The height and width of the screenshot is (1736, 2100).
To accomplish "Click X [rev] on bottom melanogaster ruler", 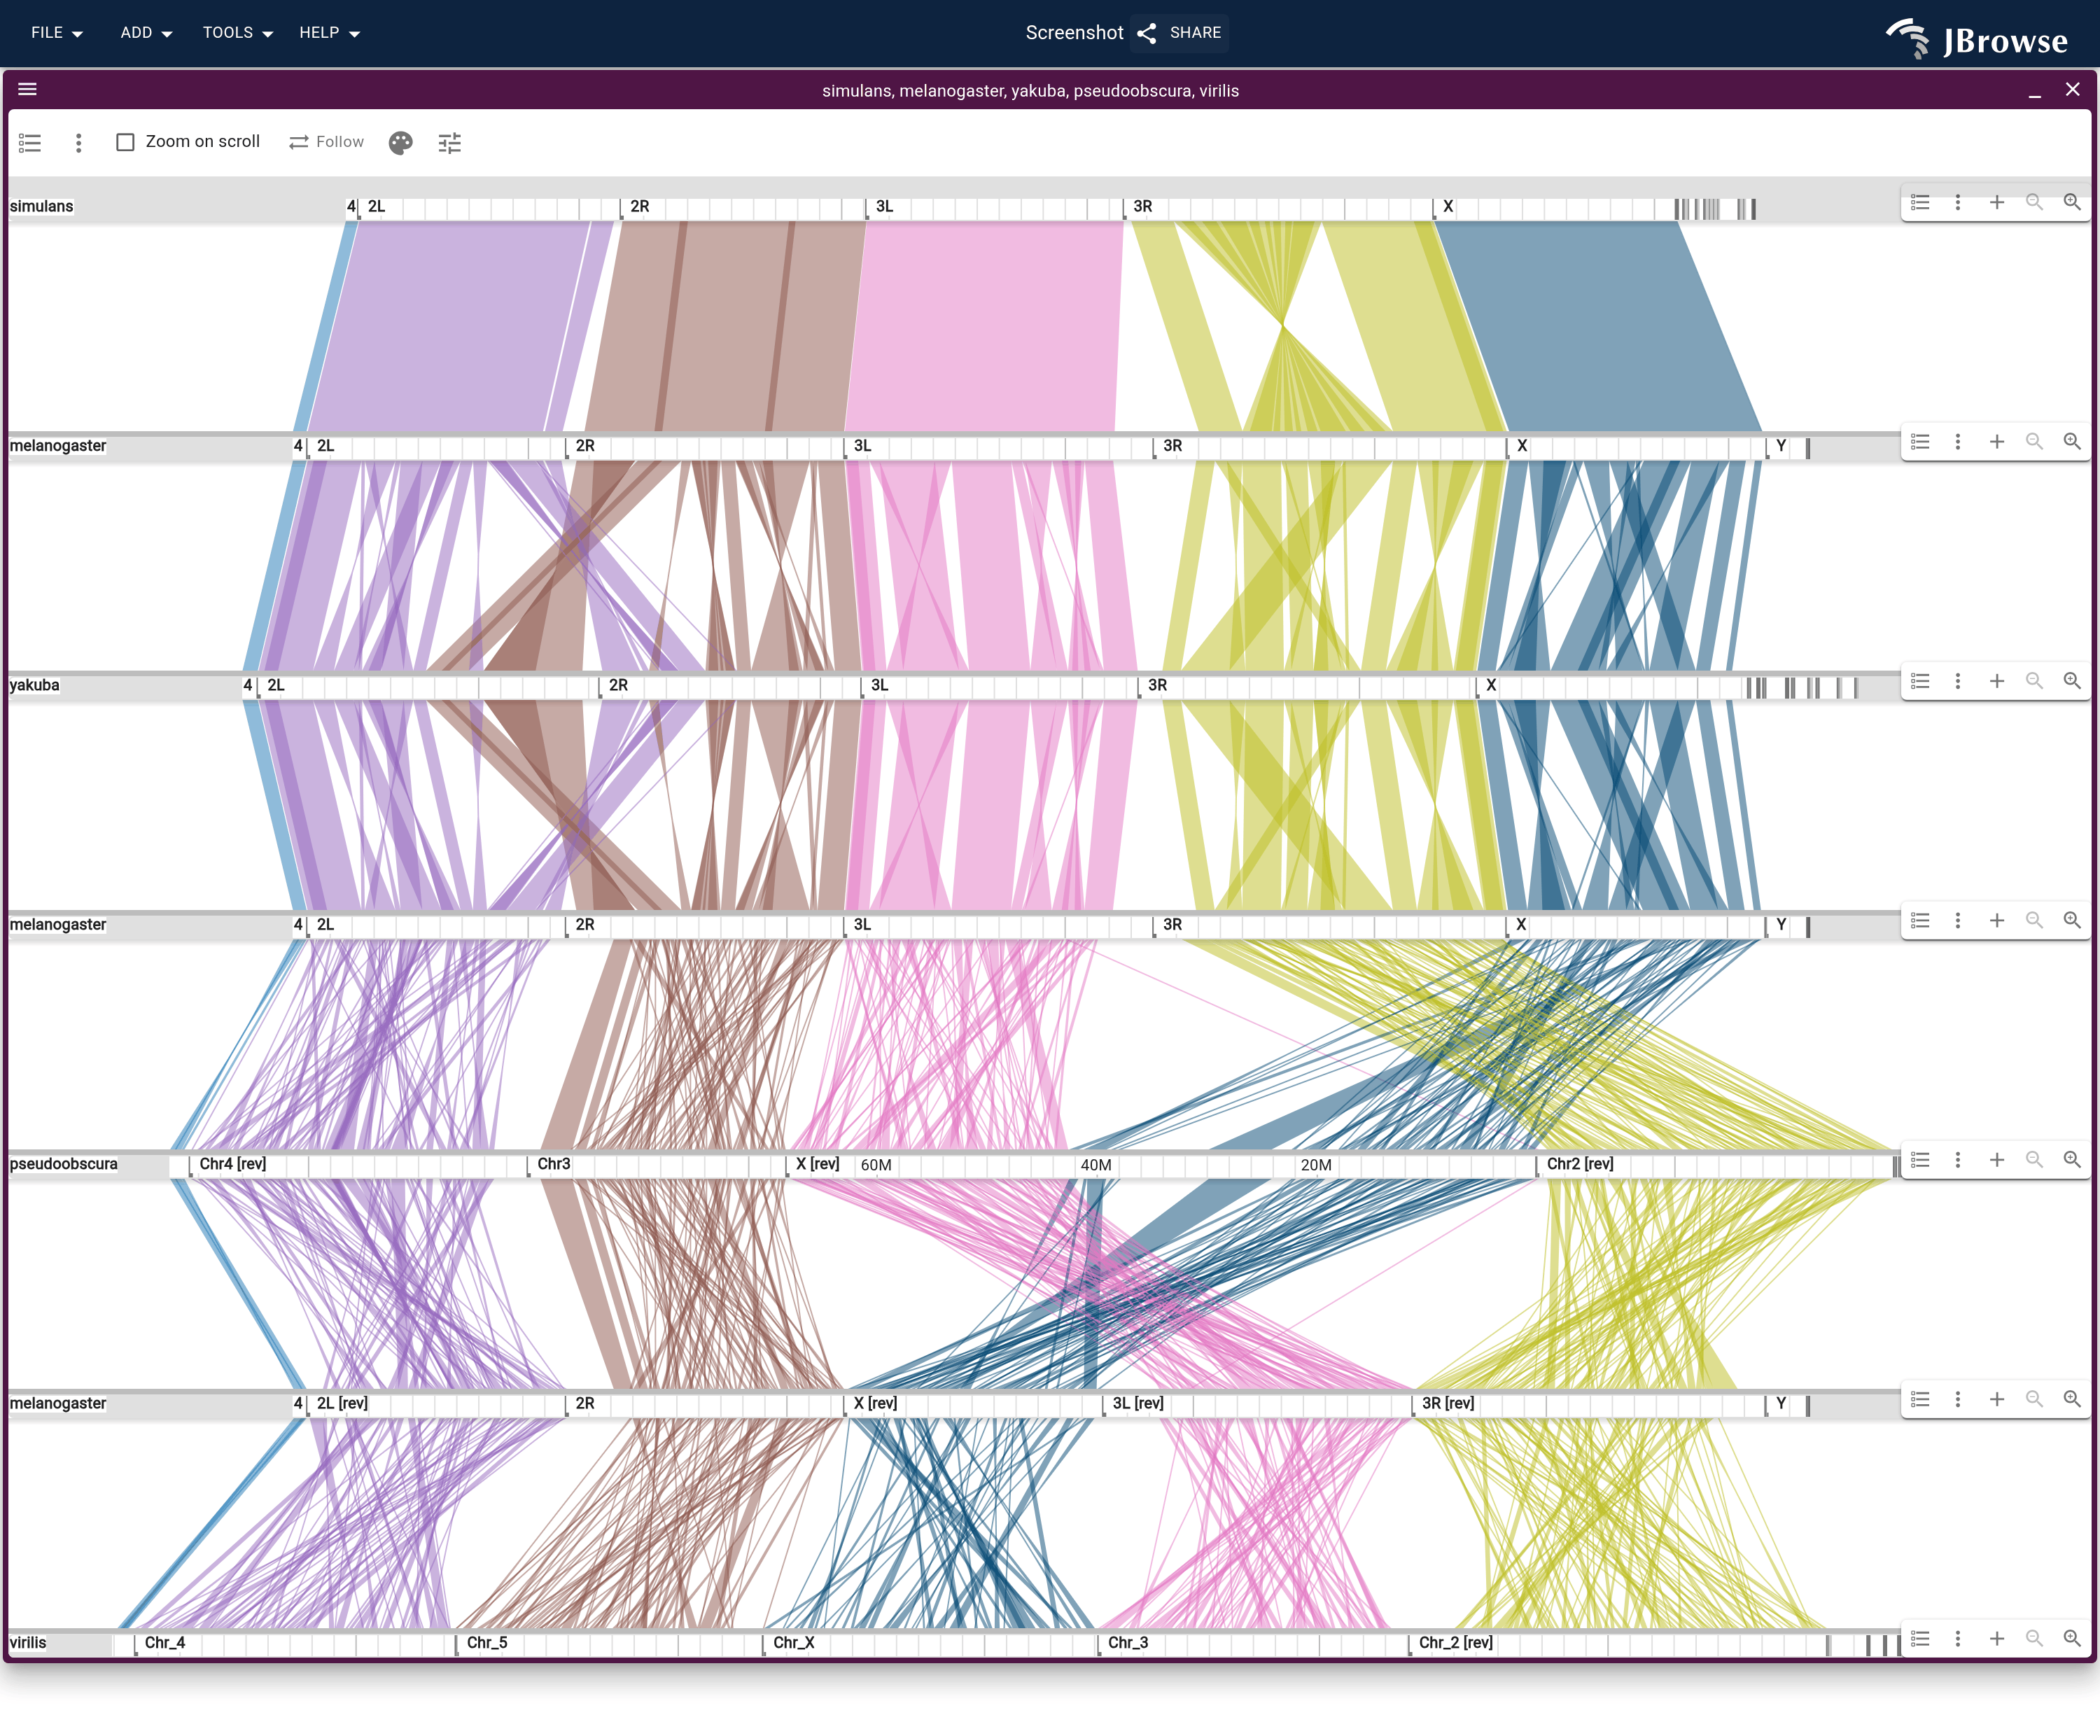I will tap(875, 1404).
